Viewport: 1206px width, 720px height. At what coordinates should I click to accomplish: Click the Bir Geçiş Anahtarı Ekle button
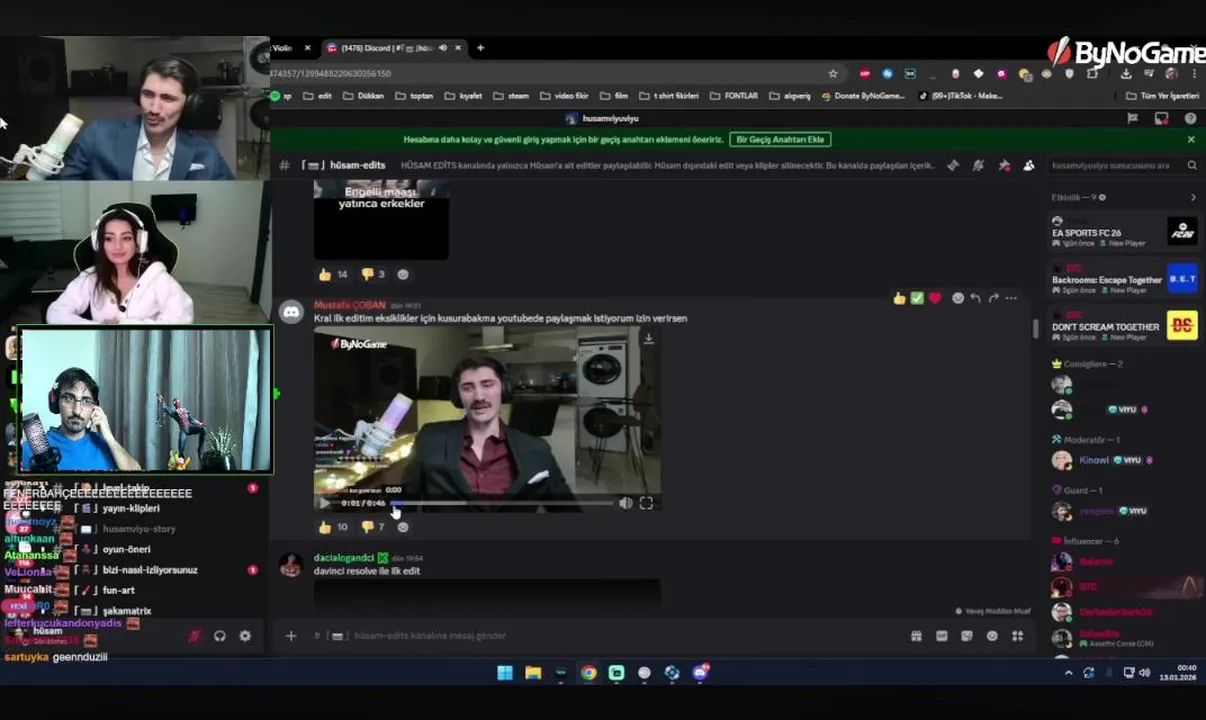782,139
